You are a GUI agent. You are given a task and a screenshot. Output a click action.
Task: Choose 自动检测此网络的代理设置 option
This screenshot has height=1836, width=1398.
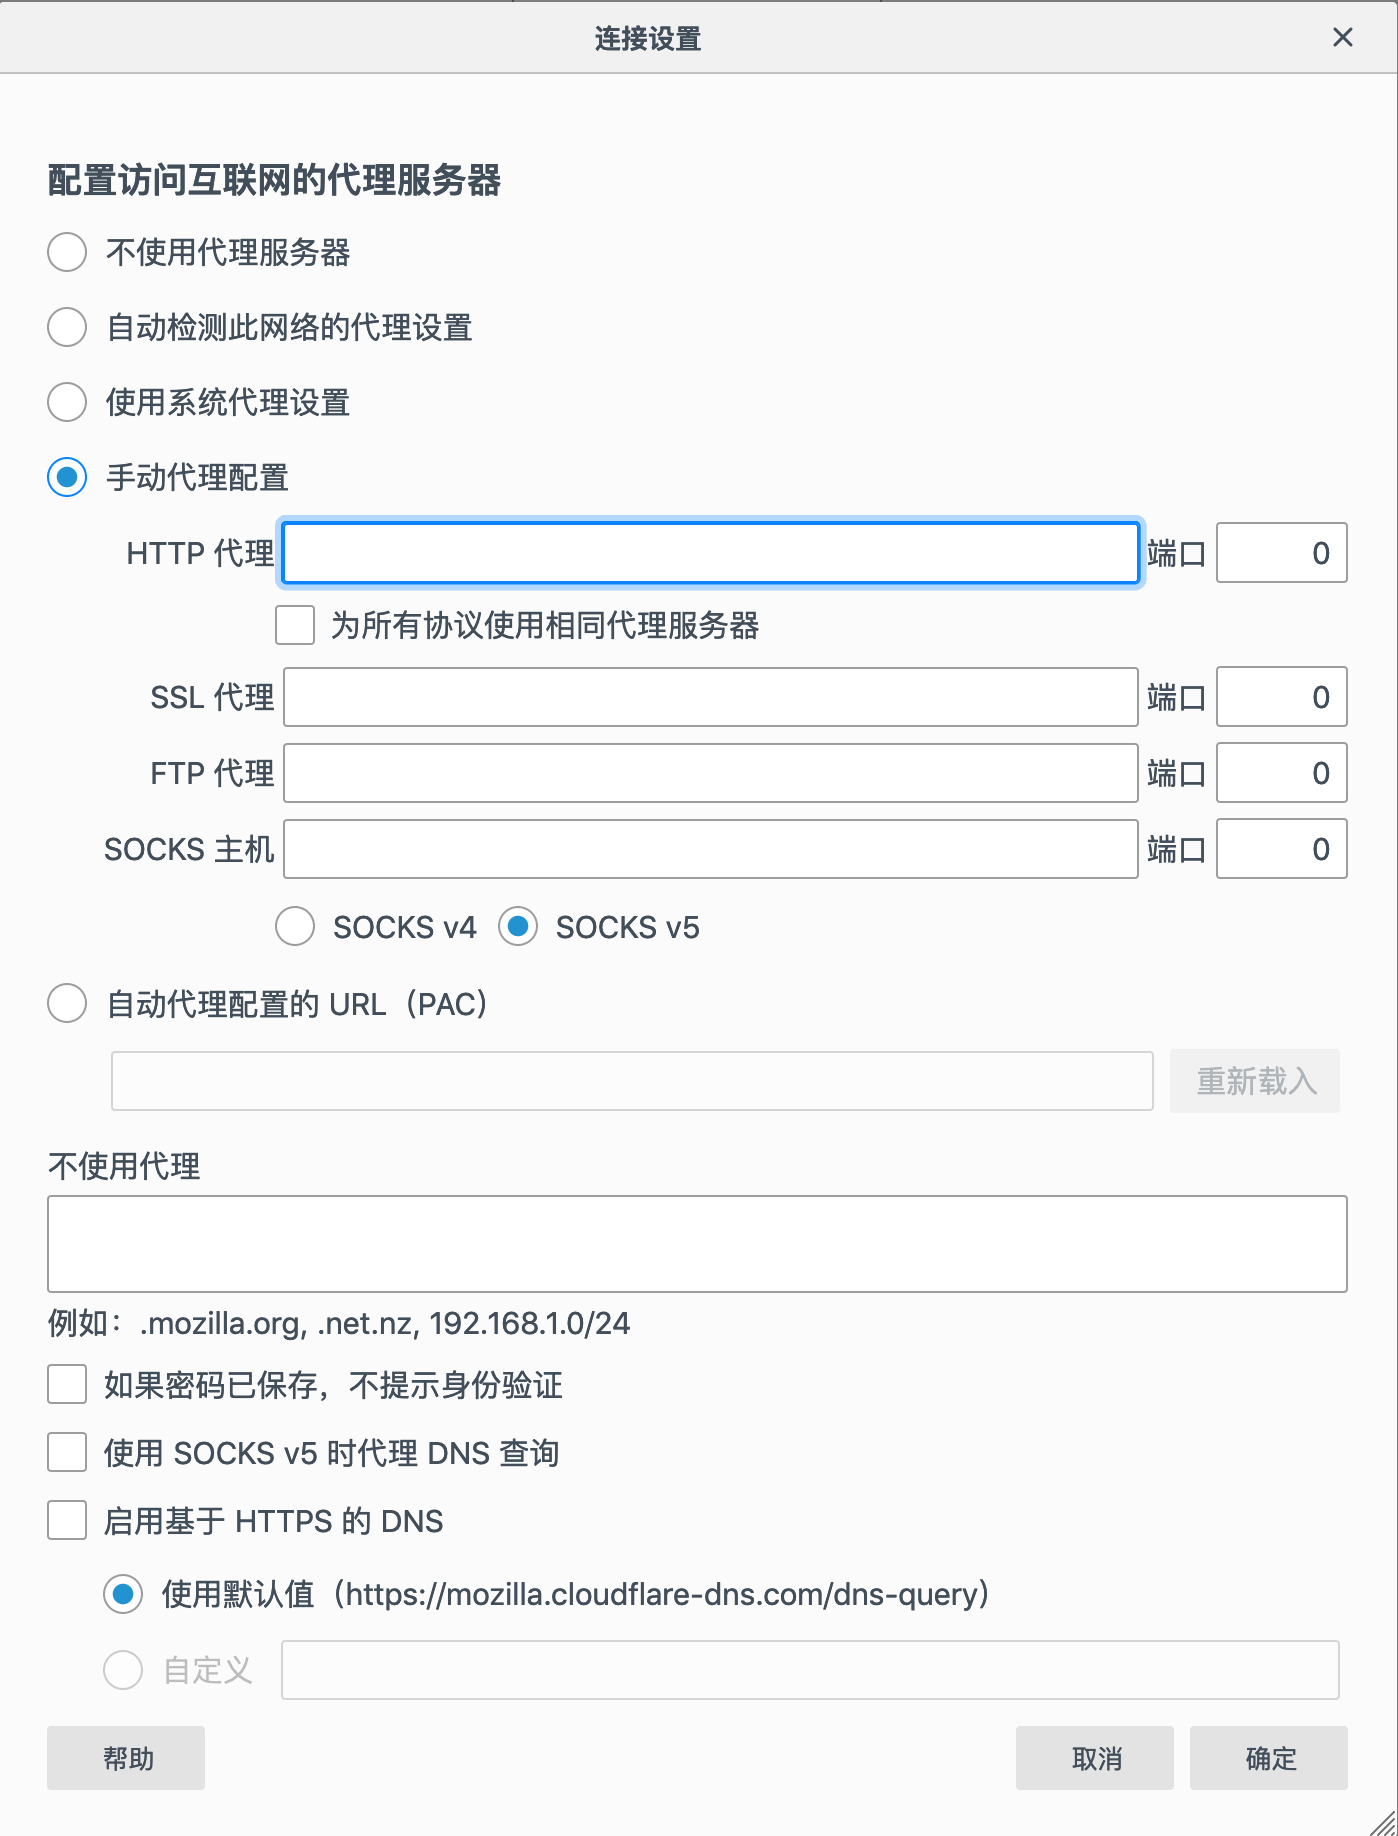[67, 327]
